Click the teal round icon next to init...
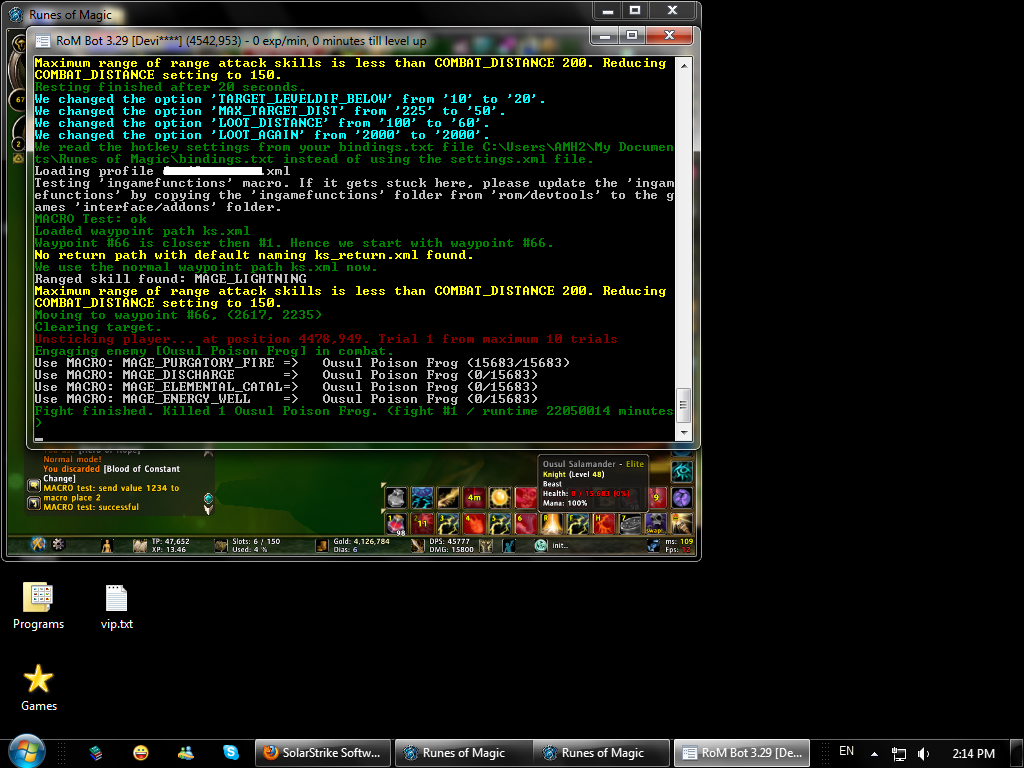 (x=541, y=545)
